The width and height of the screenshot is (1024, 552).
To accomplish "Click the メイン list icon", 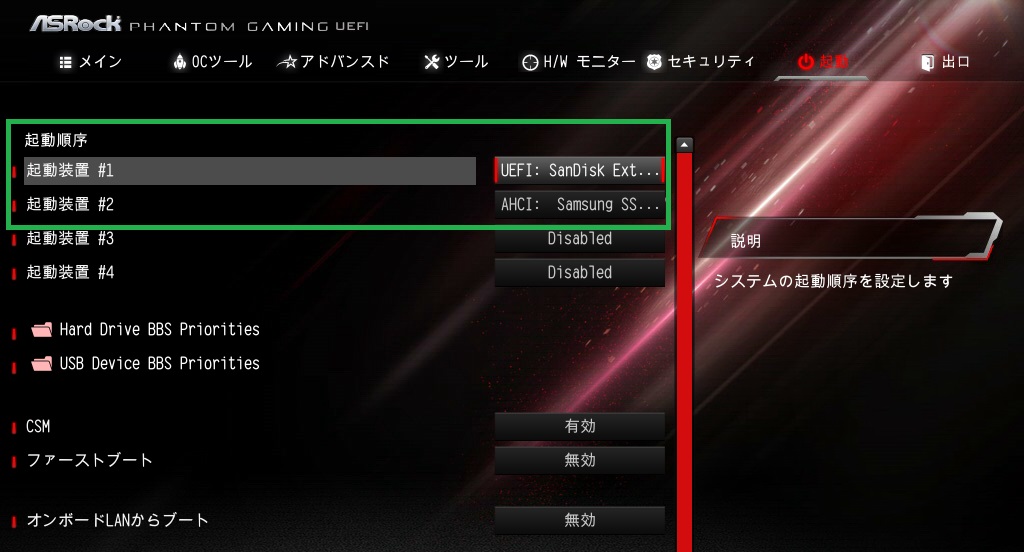I will [65, 62].
